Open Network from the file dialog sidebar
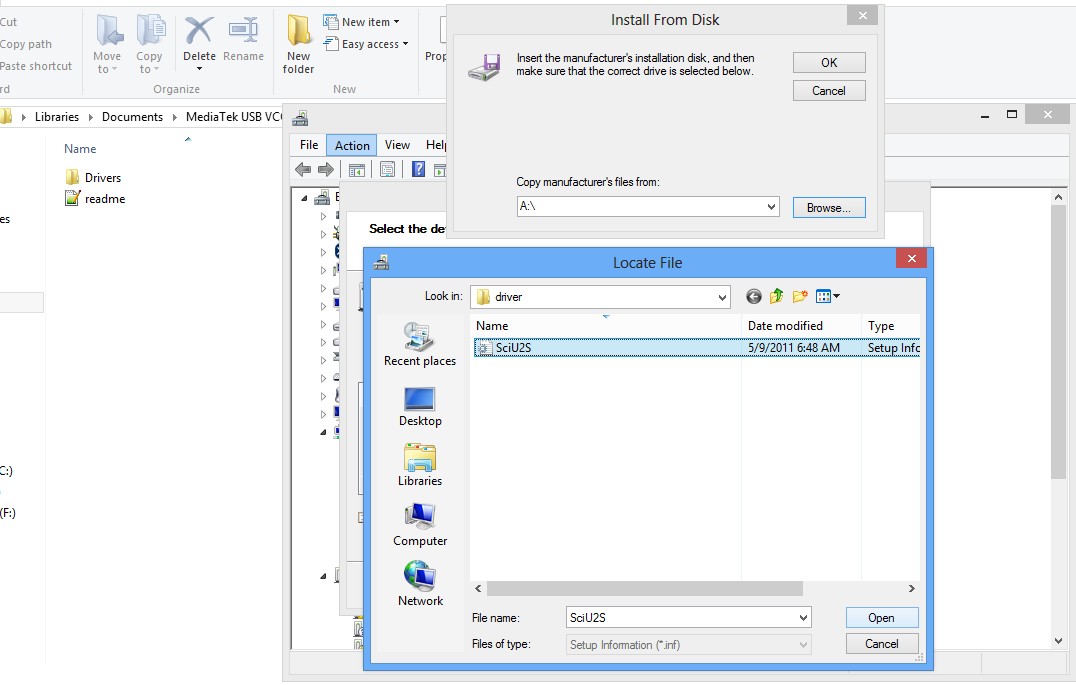 click(419, 581)
